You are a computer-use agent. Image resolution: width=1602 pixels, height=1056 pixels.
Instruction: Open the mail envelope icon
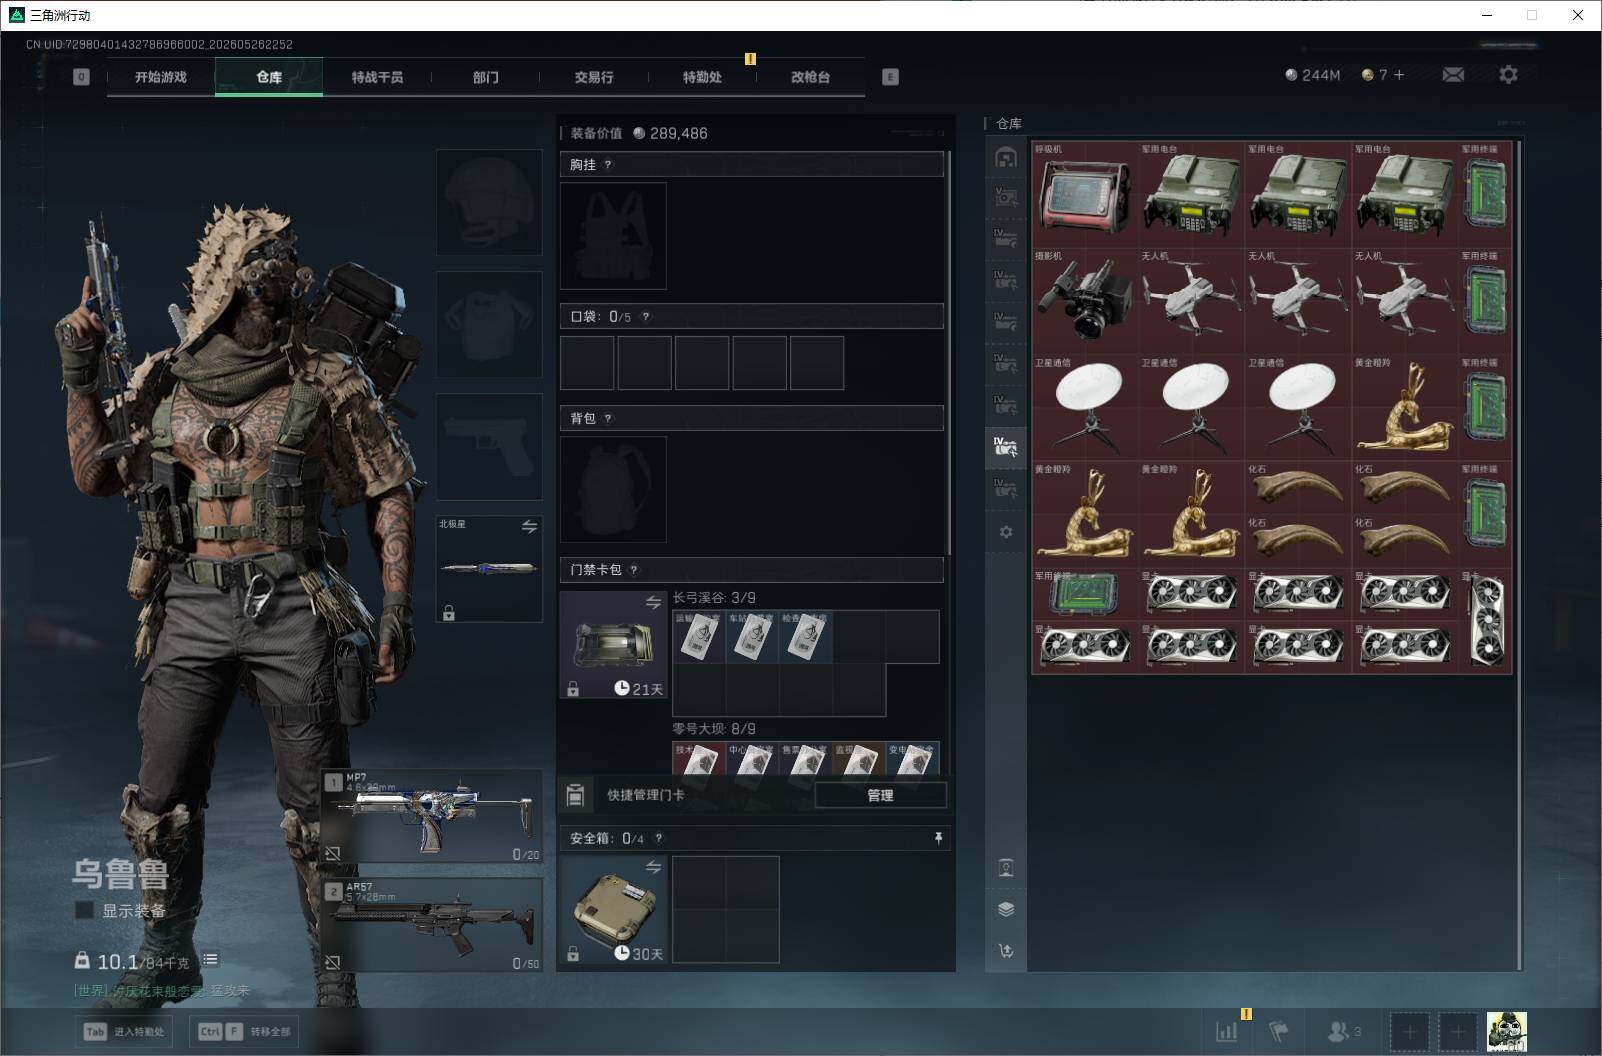(x=1453, y=75)
